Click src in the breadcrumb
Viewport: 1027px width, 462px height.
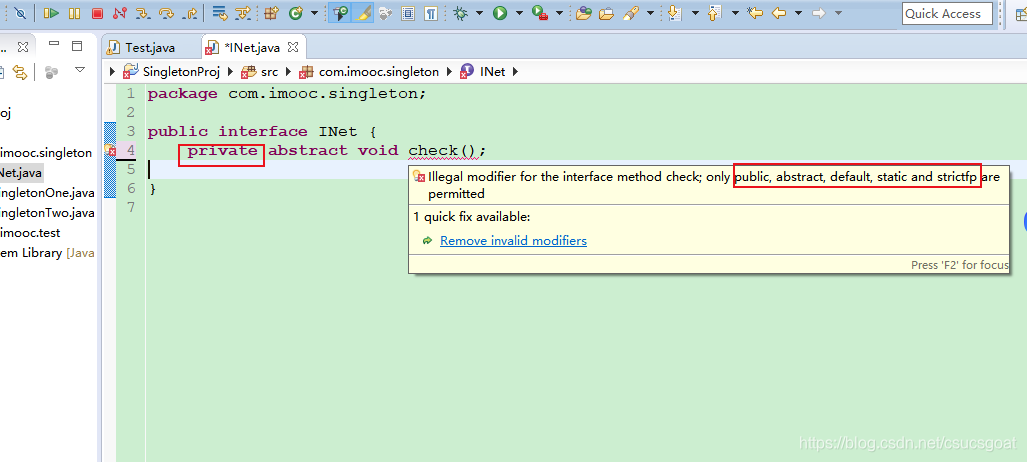[269, 71]
